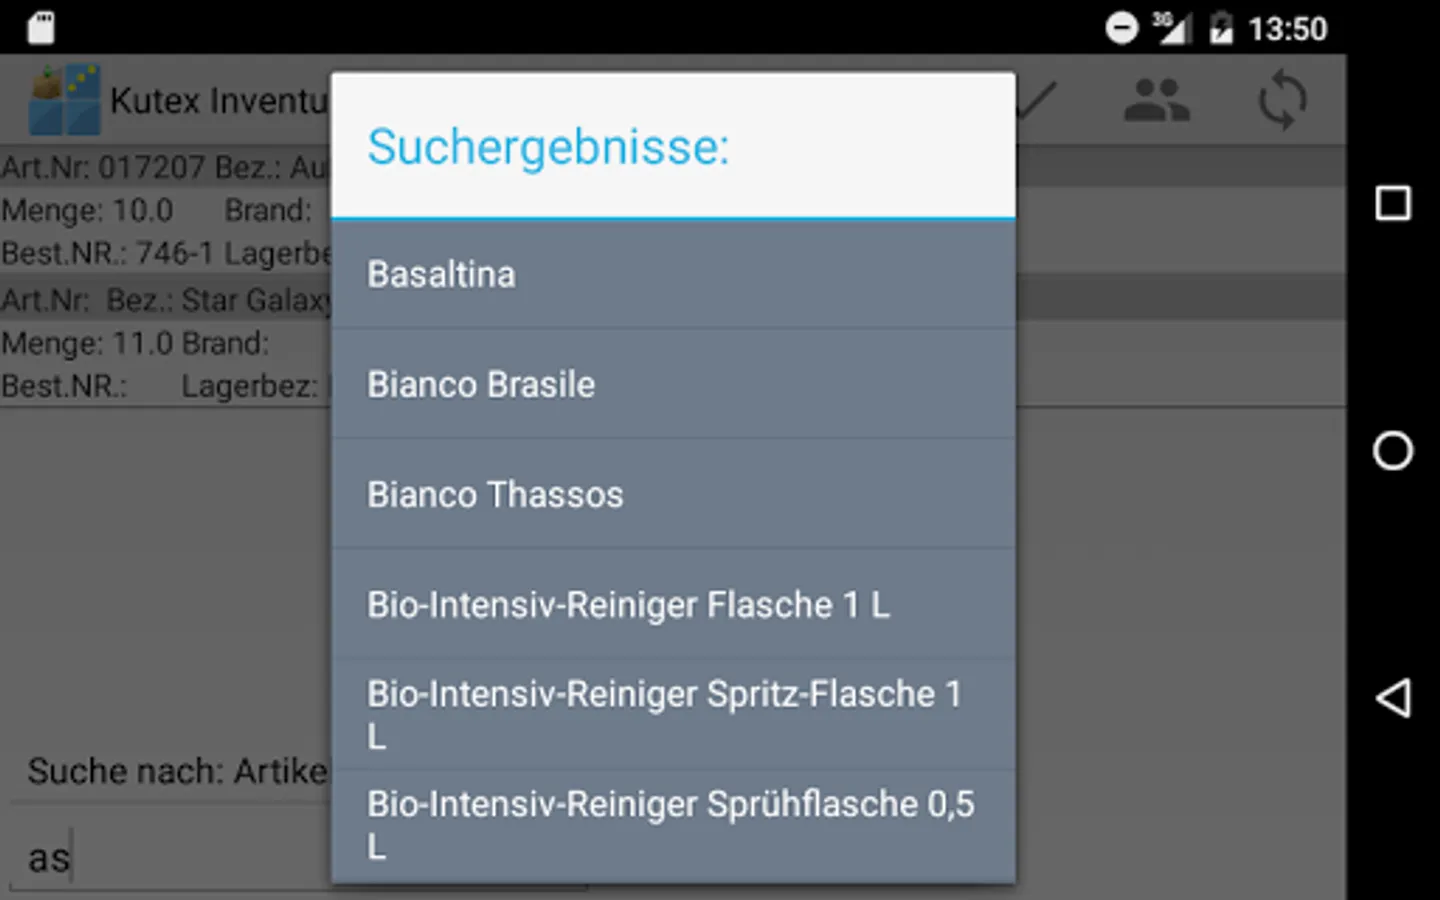The height and width of the screenshot is (900, 1440).
Task: Open the people/users icon
Action: point(1156,100)
